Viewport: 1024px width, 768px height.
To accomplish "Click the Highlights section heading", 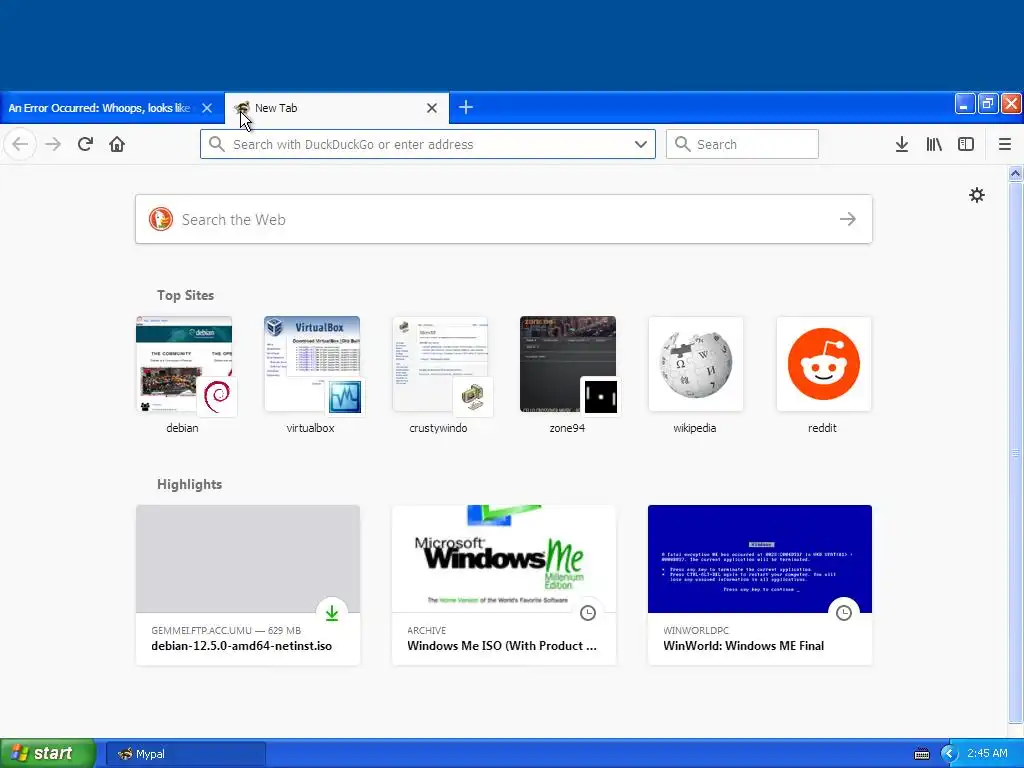I will point(189,484).
